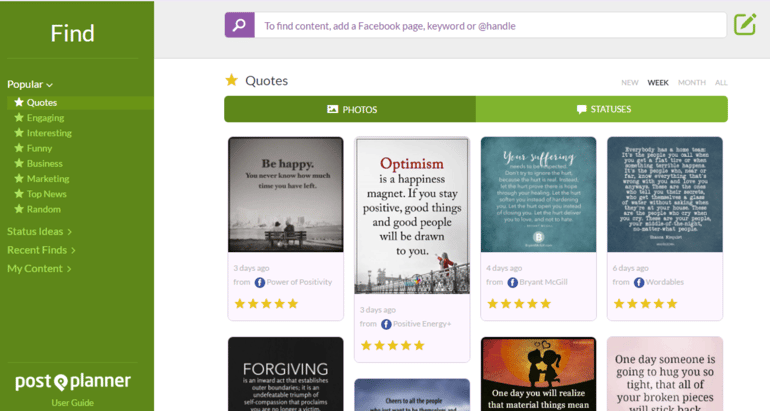The height and width of the screenshot is (411, 770).
Task: Click the gold star beside the Quotes heading
Action: point(231,80)
